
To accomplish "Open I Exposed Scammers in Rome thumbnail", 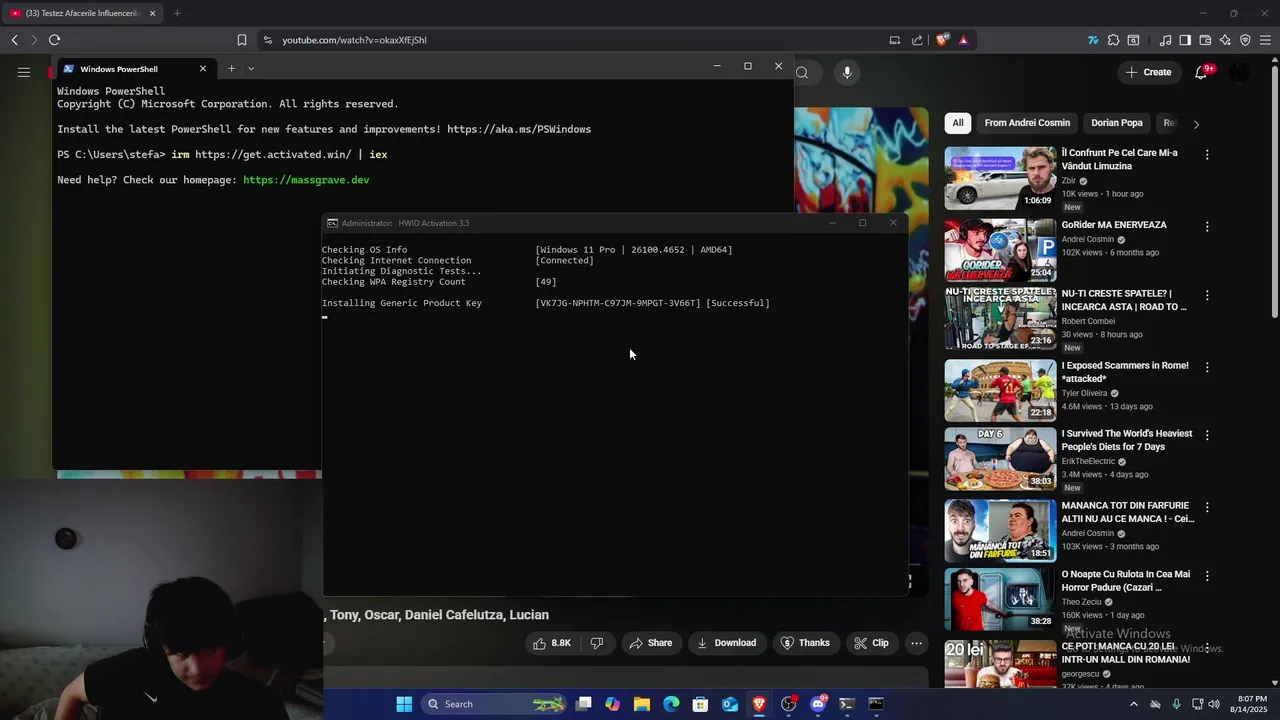I will [1000, 391].
